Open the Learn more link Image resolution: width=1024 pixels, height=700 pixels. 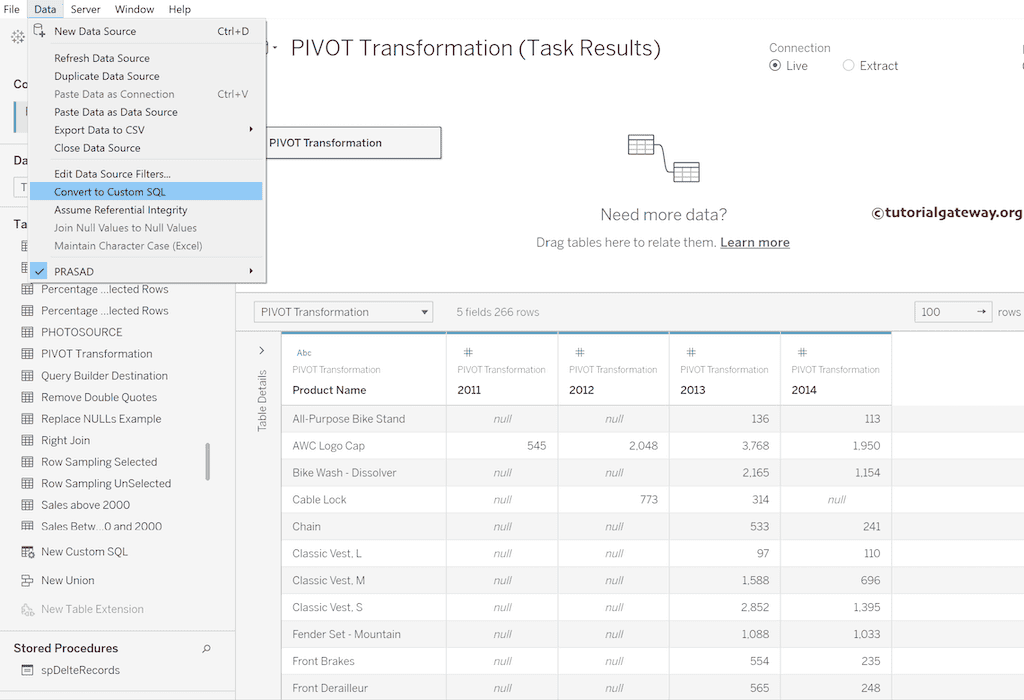tap(754, 243)
